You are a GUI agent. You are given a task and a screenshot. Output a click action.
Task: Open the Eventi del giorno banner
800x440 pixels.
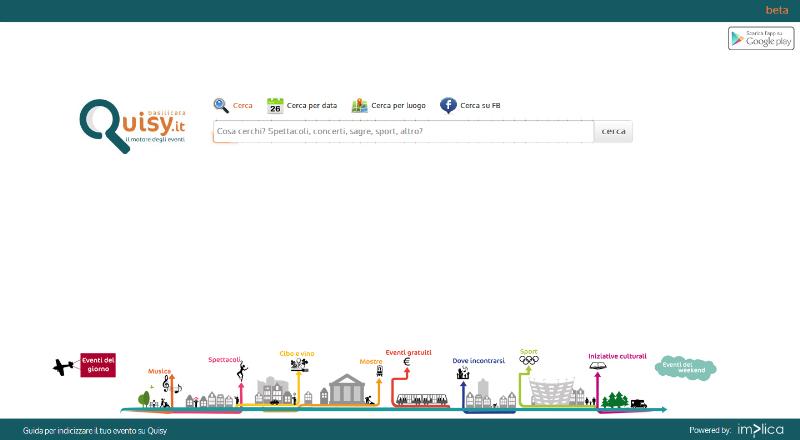(x=98, y=365)
